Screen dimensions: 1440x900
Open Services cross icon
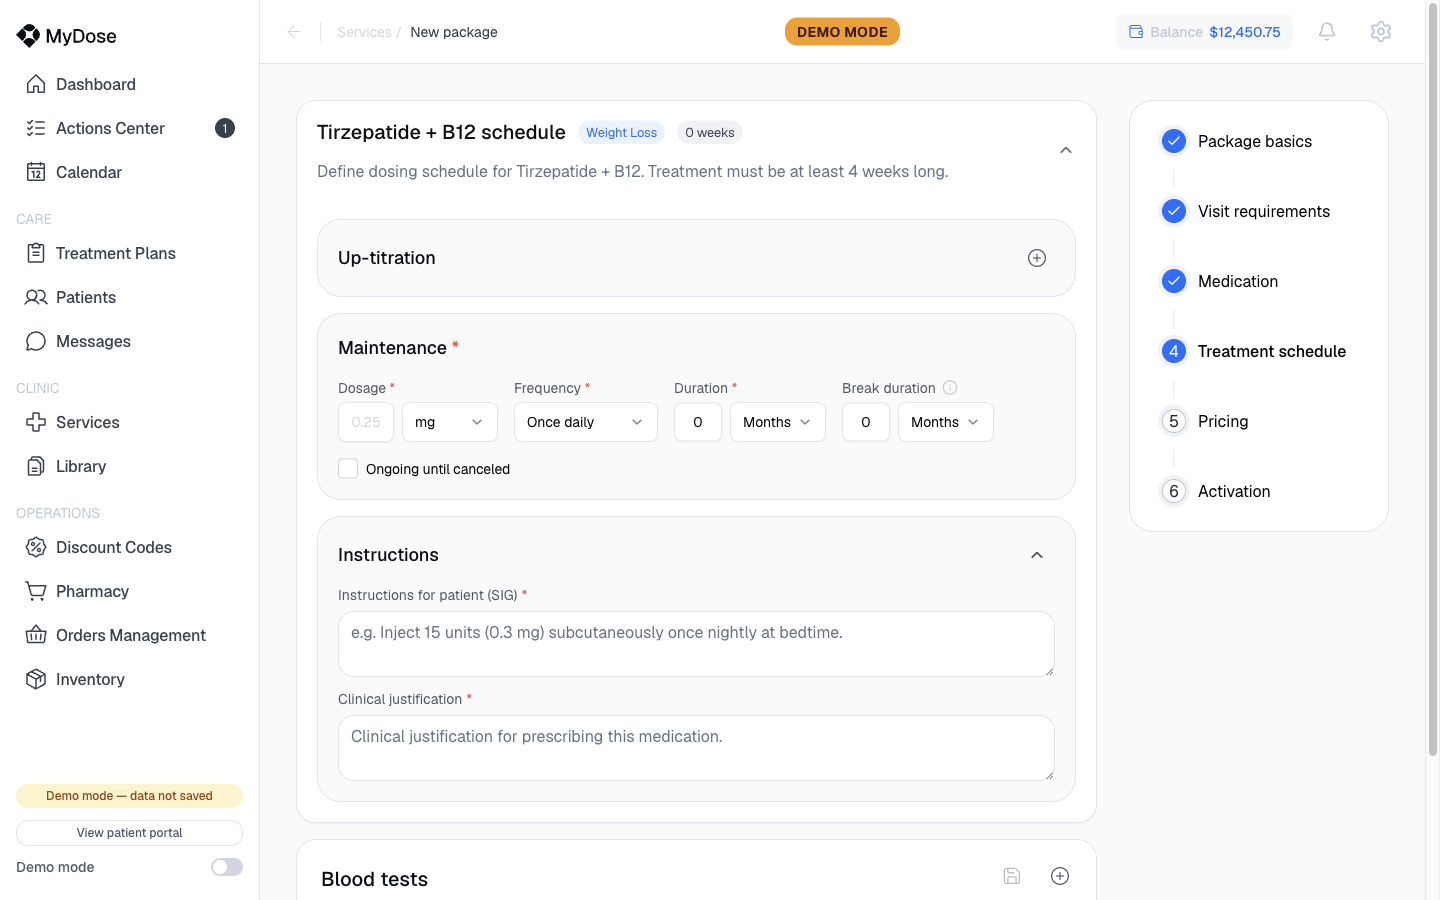coord(36,422)
